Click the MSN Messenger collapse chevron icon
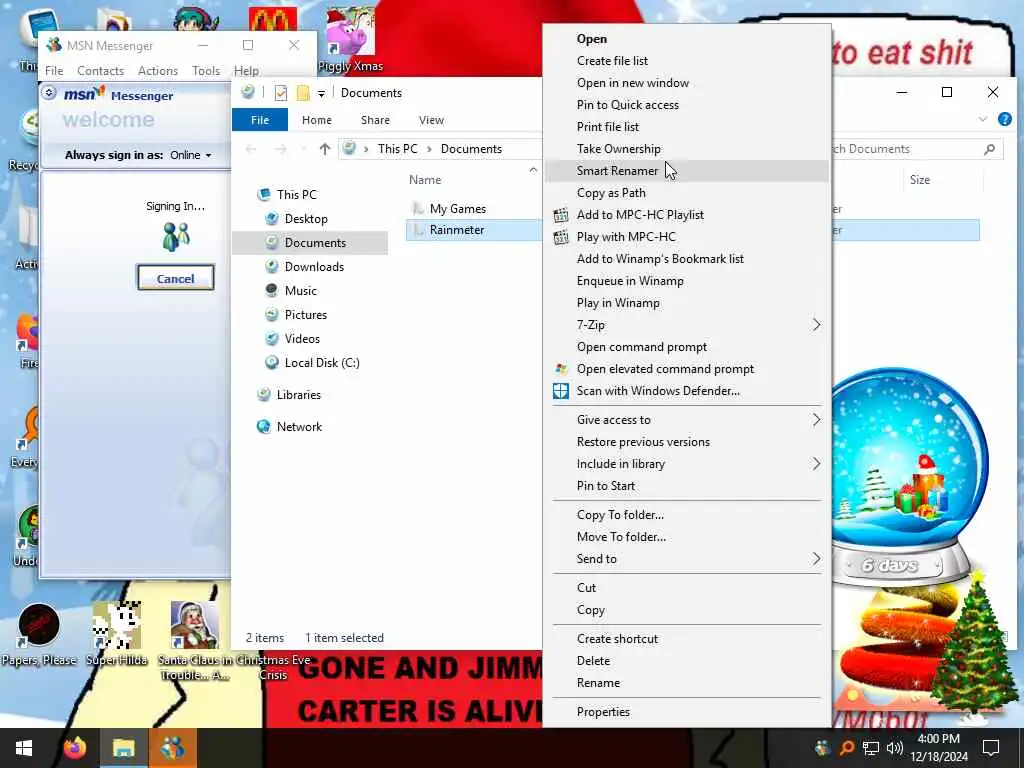 pos(49,93)
